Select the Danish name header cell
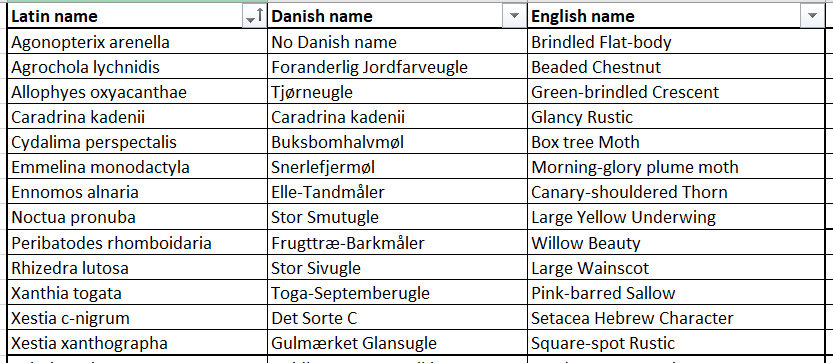833x363 pixels. tap(397, 16)
